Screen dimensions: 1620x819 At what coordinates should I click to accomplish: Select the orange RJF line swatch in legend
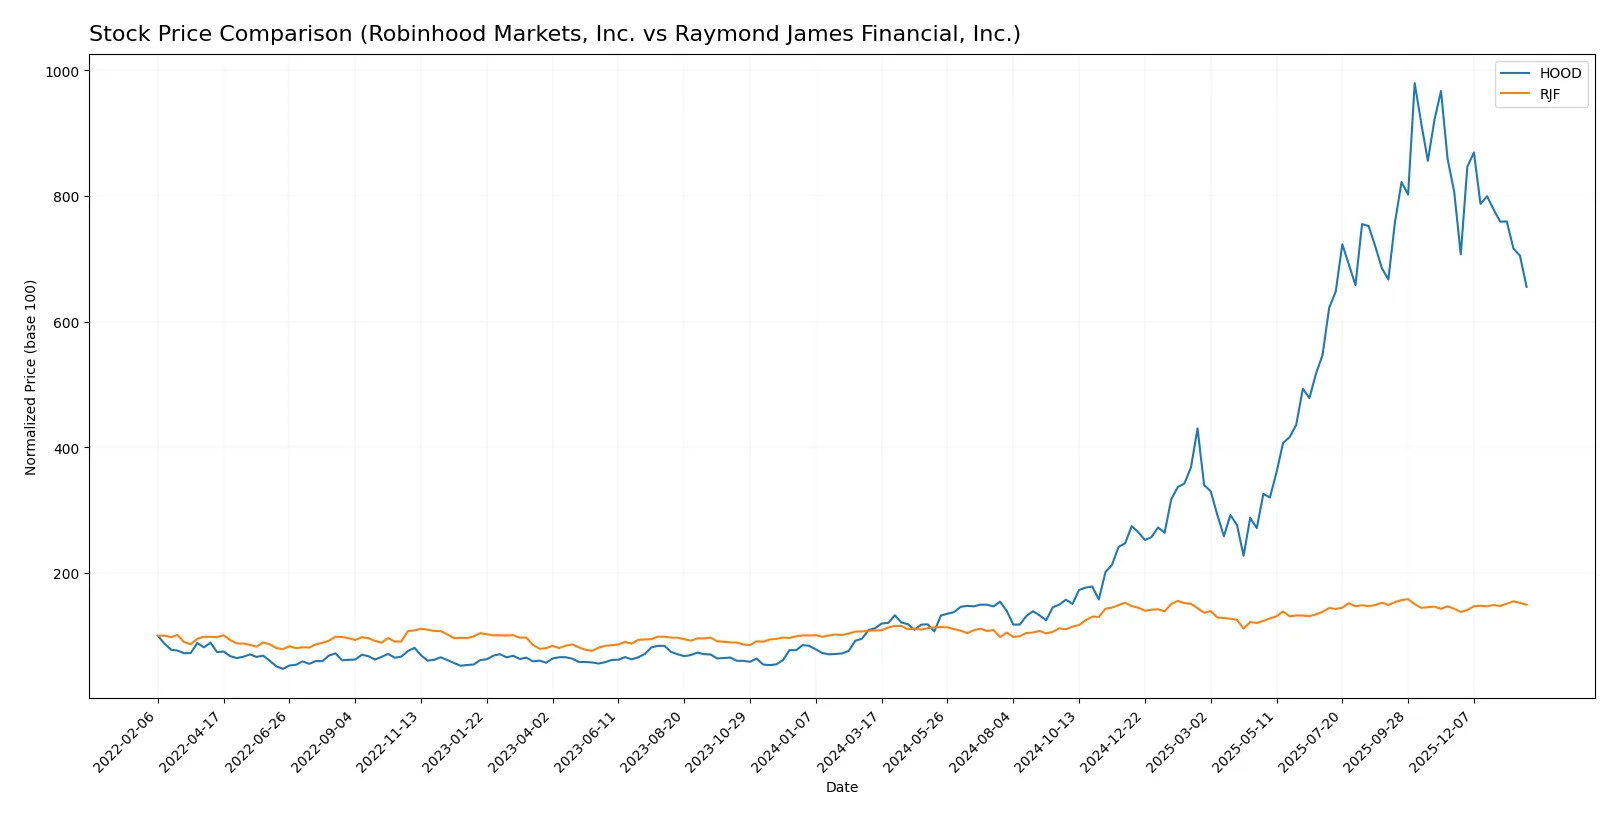1515,95
